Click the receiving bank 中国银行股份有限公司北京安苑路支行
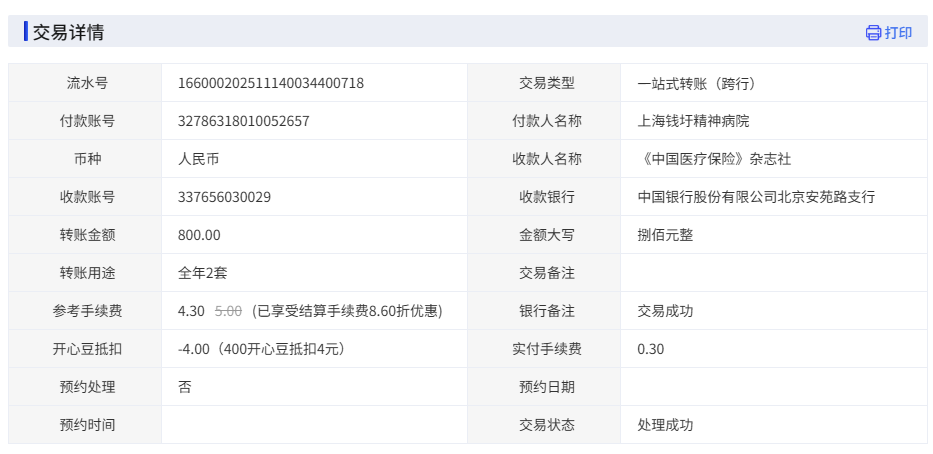933x454 pixels. point(756,197)
